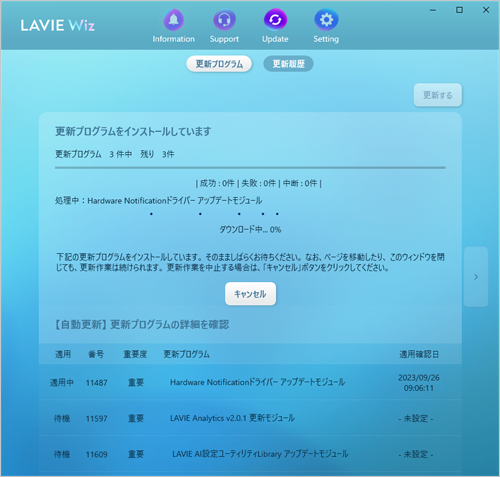Click the LAVIE Wiz logo
Screen dimensions: 500x477
tap(58, 25)
